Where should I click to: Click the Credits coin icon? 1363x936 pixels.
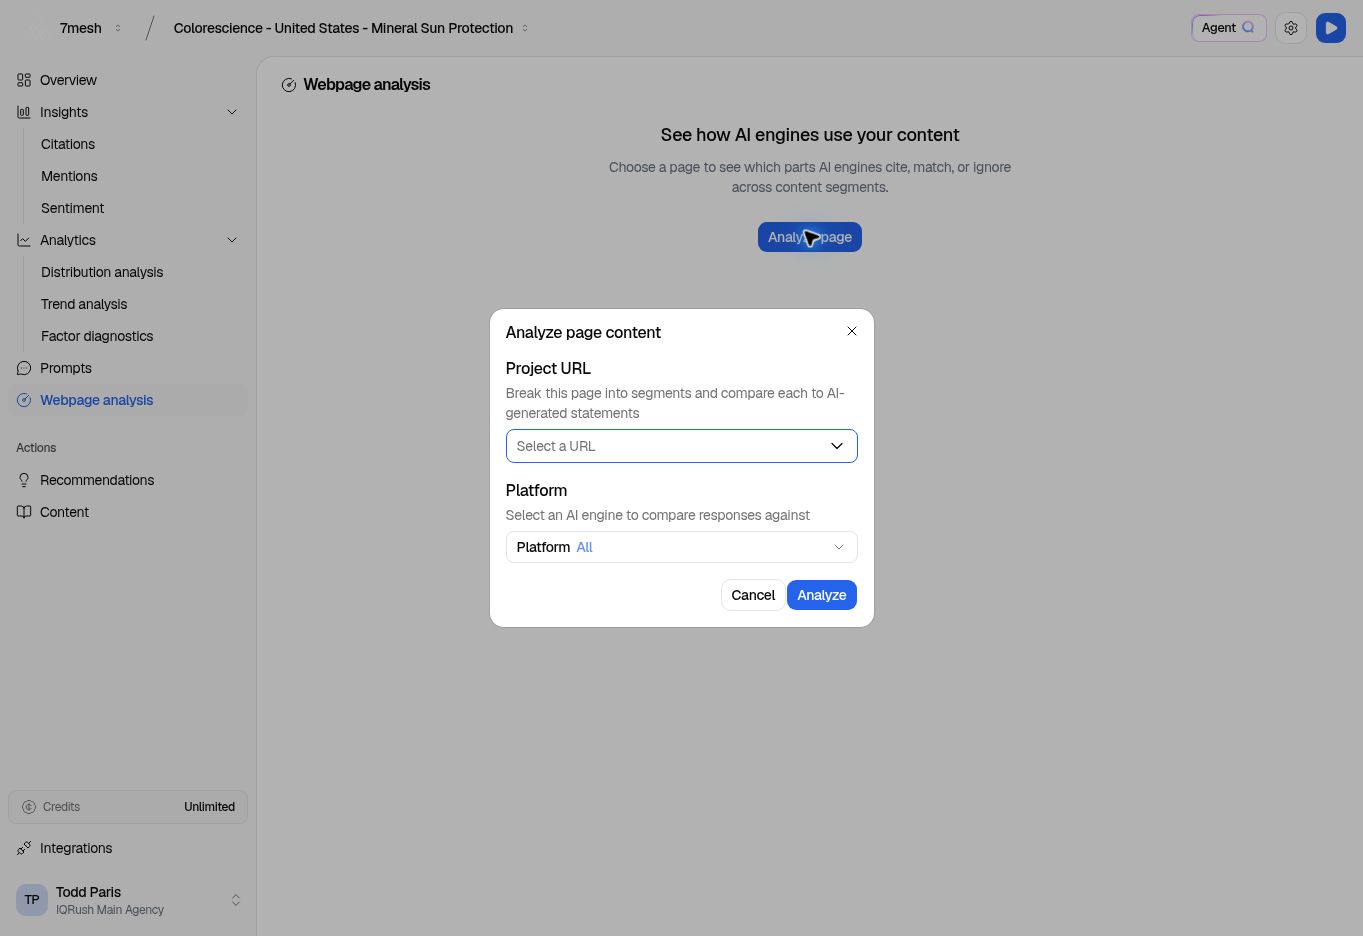29,807
